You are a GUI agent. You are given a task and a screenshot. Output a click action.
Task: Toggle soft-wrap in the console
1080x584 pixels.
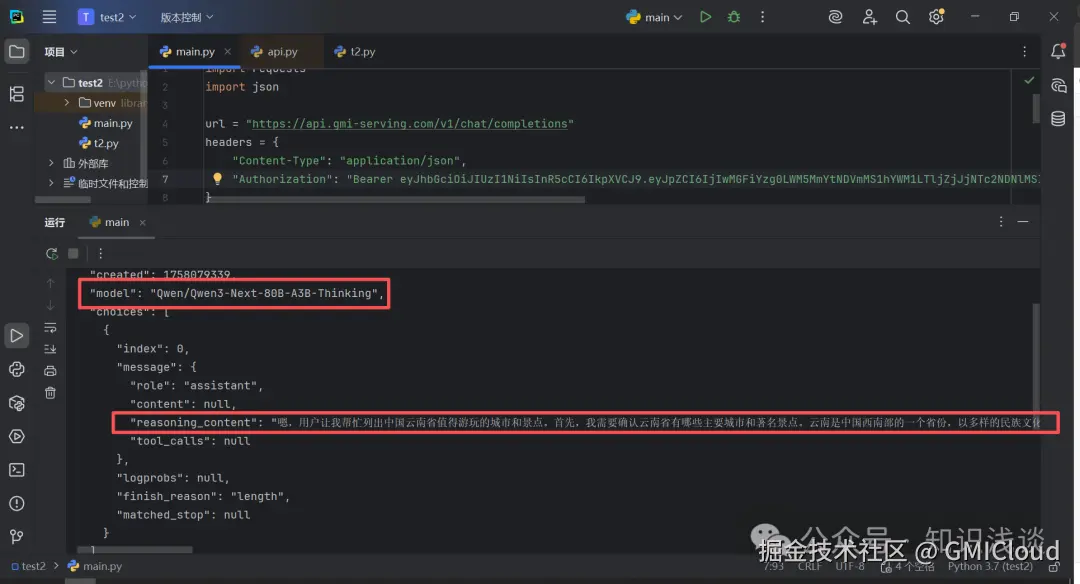point(50,328)
